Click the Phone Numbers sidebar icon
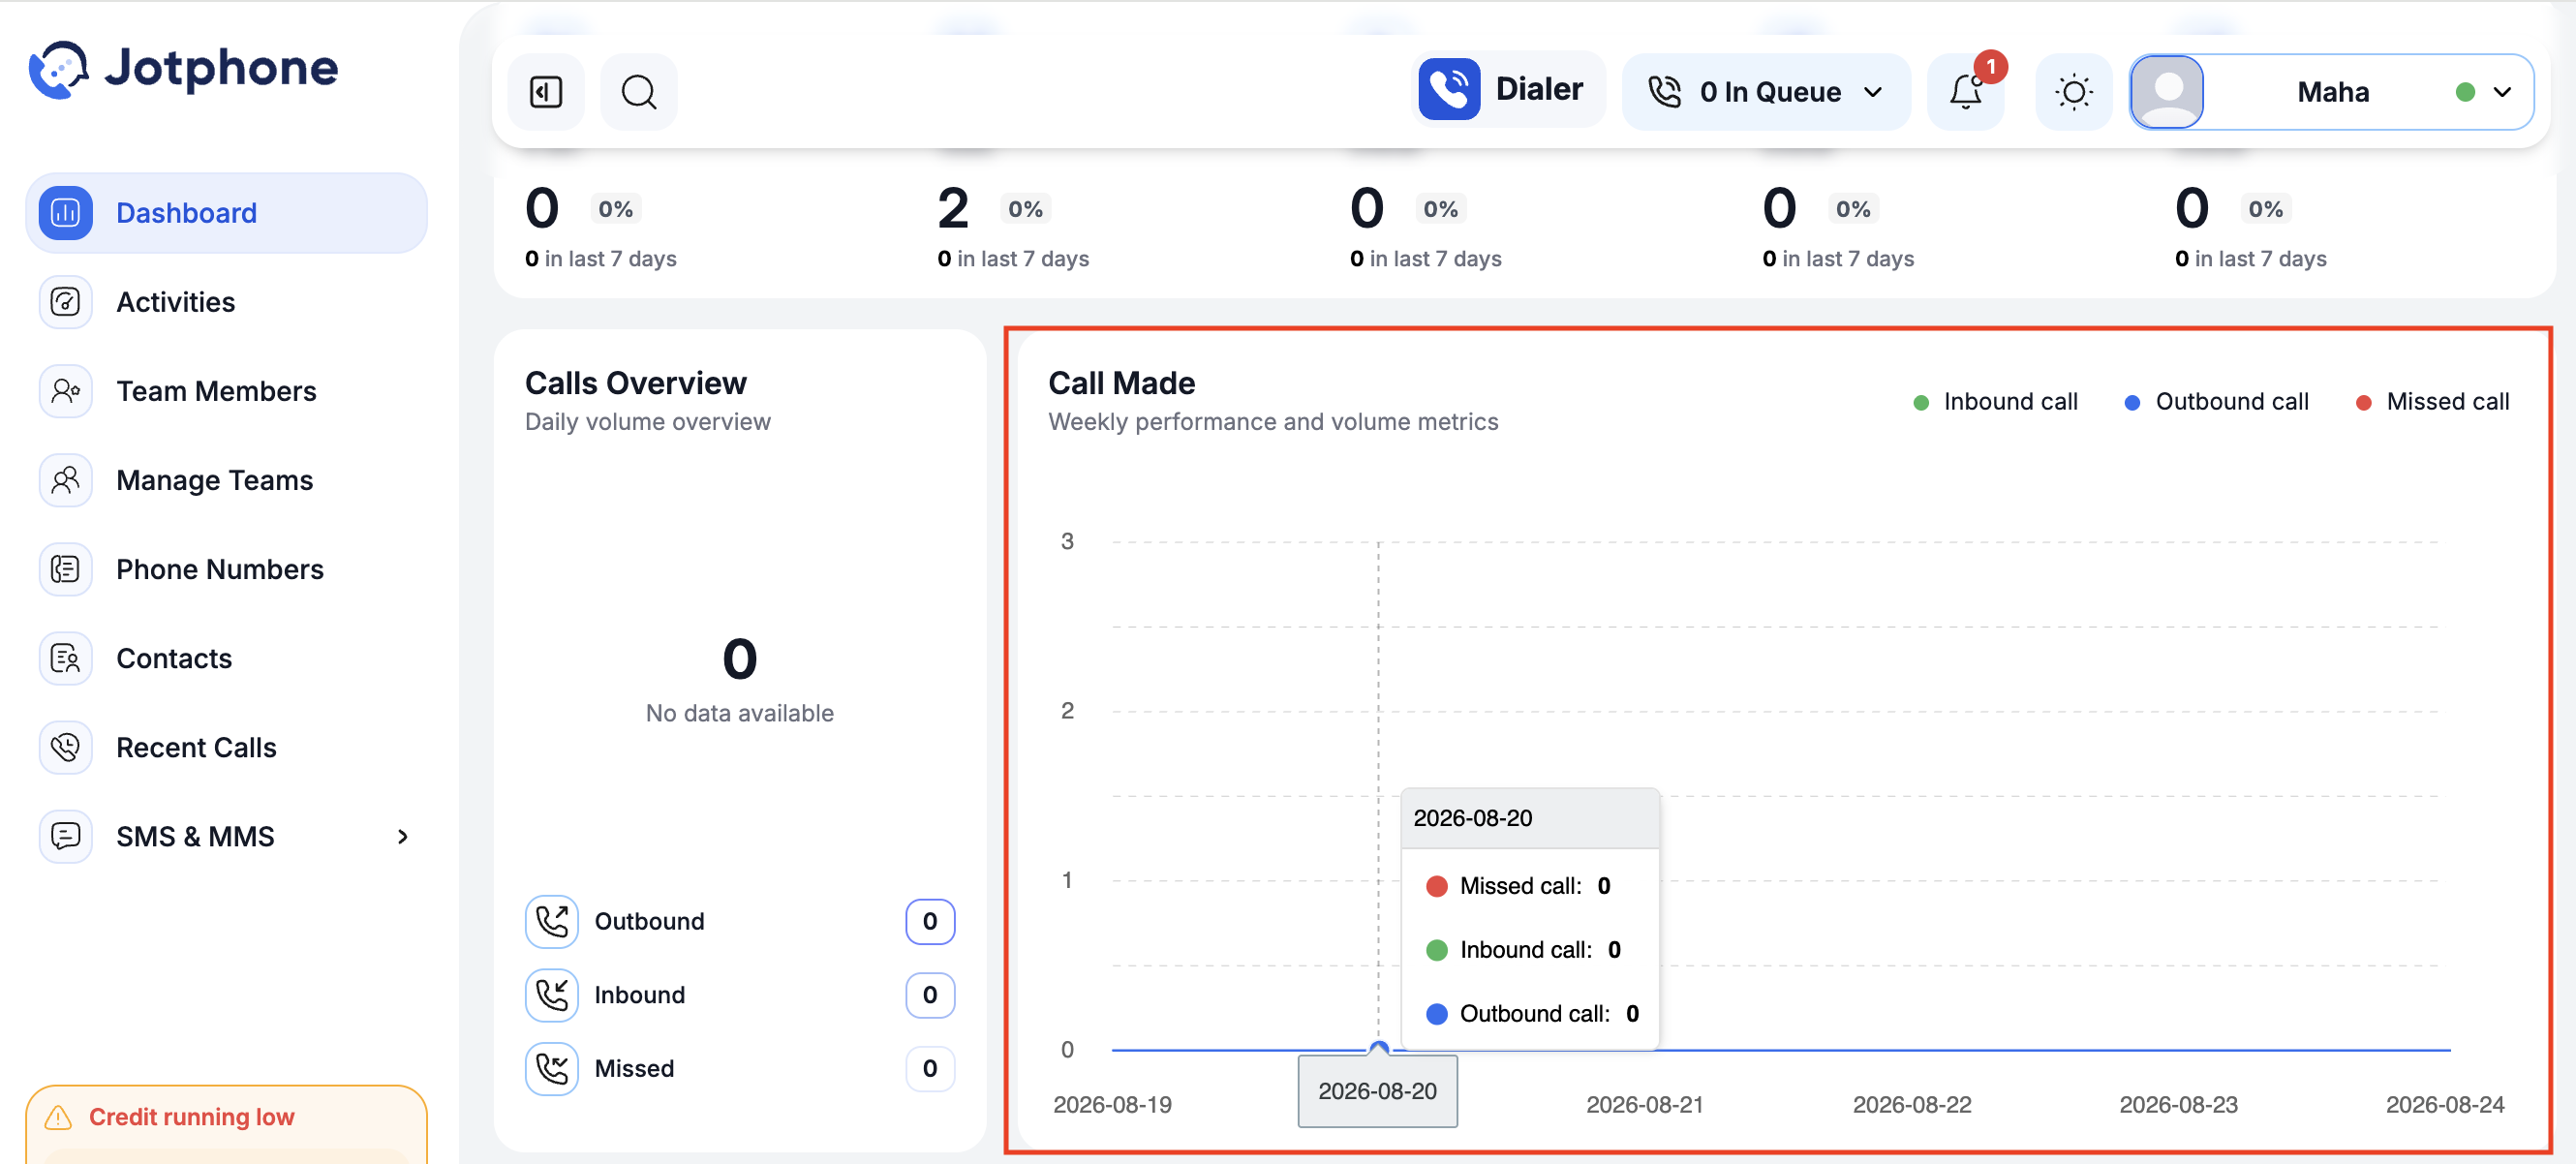Image resolution: width=2576 pixels, height=1164 pixels. (x=66, y=569)
